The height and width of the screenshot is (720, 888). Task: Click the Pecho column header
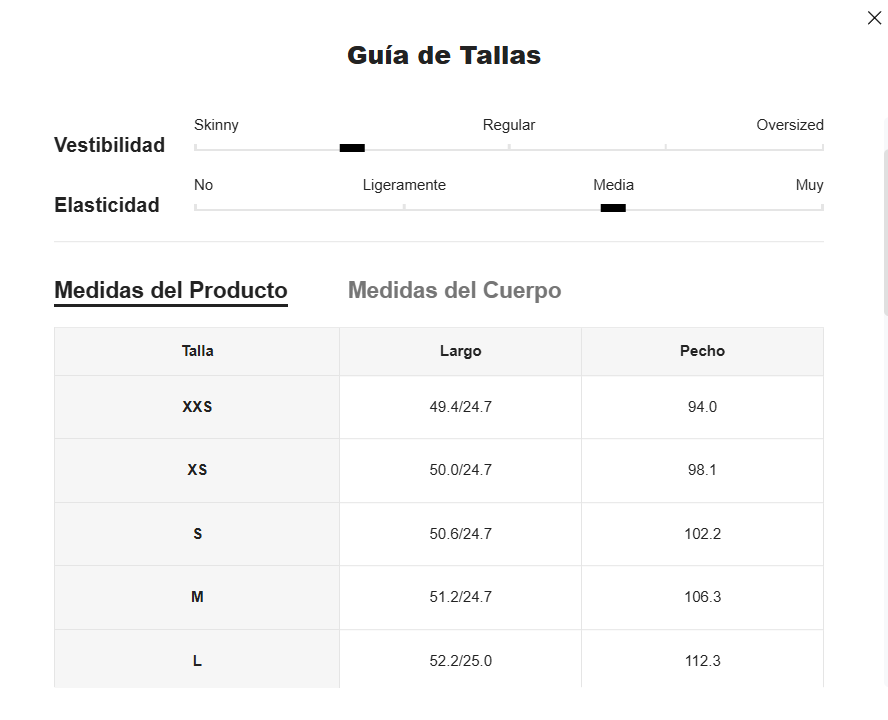point(702,351)
